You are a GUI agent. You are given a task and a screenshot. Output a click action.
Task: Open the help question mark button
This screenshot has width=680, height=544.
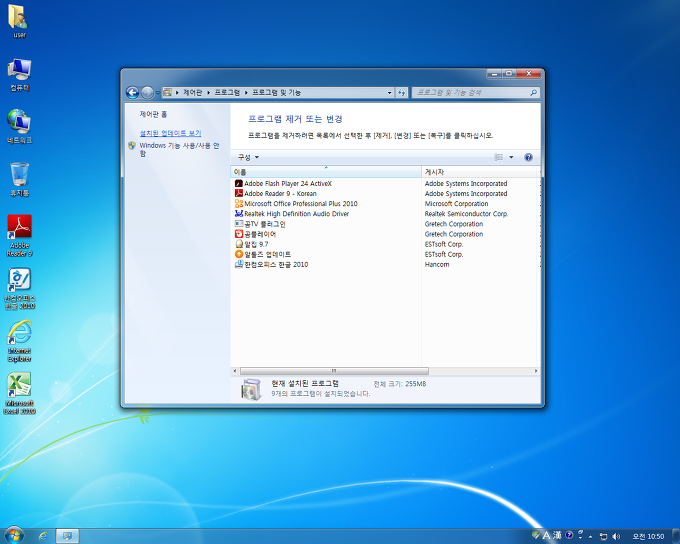coord(528,157)
